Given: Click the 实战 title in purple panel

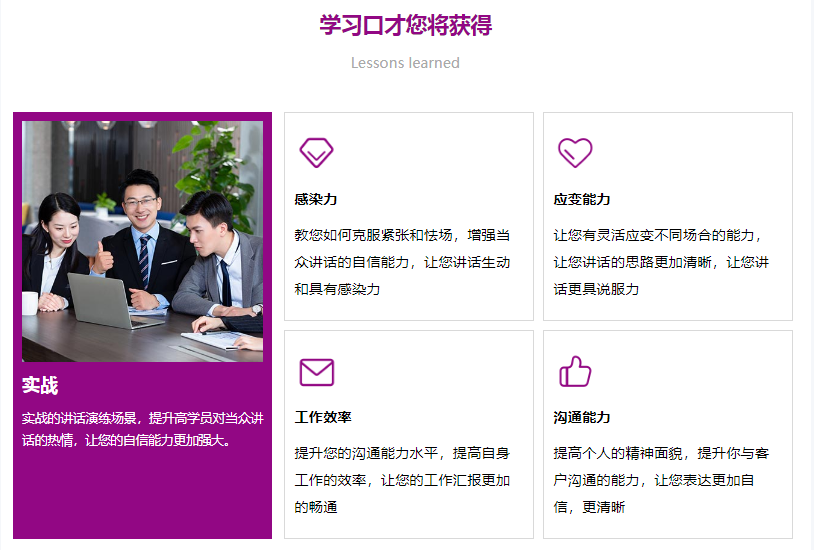Looking at the screenshot, I should (40, 385).
